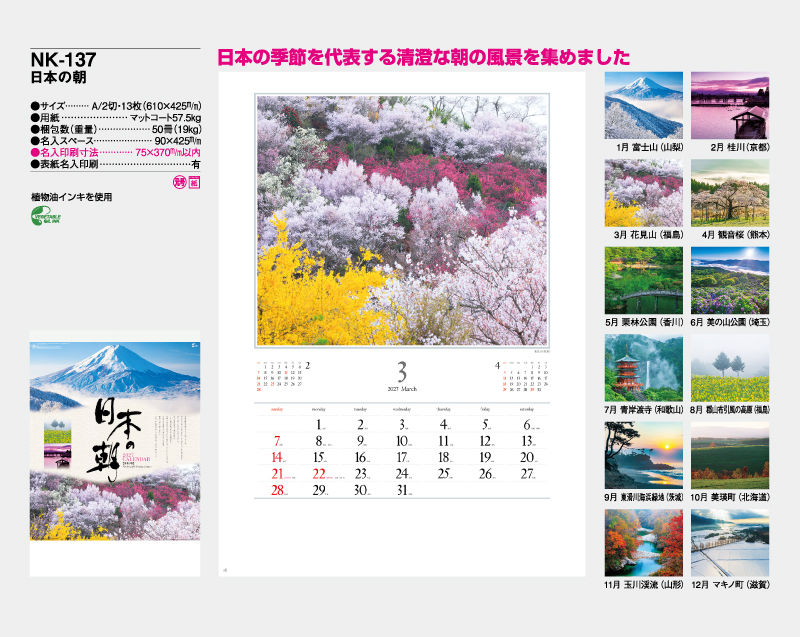800x637 pixels.
Task: Click the caption 12月 マキノ町 (滋賀)
Action: coord(730,585)
